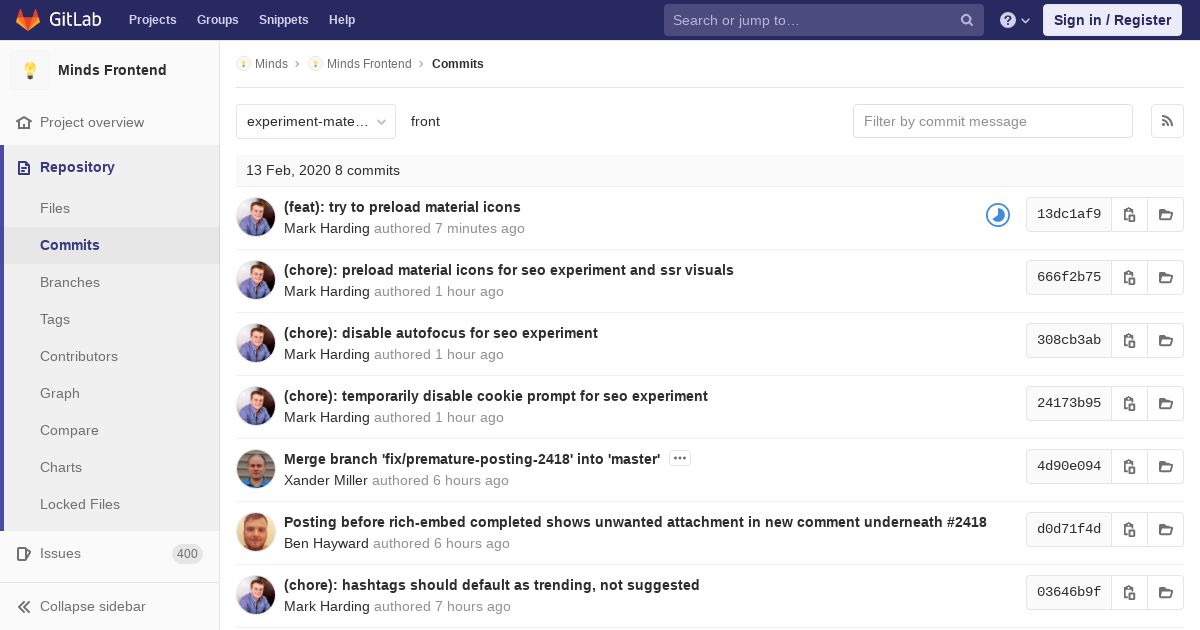Screen dimensions: 1200x630
Task: View running pipeline status for first commit
Action: point(998,215)
